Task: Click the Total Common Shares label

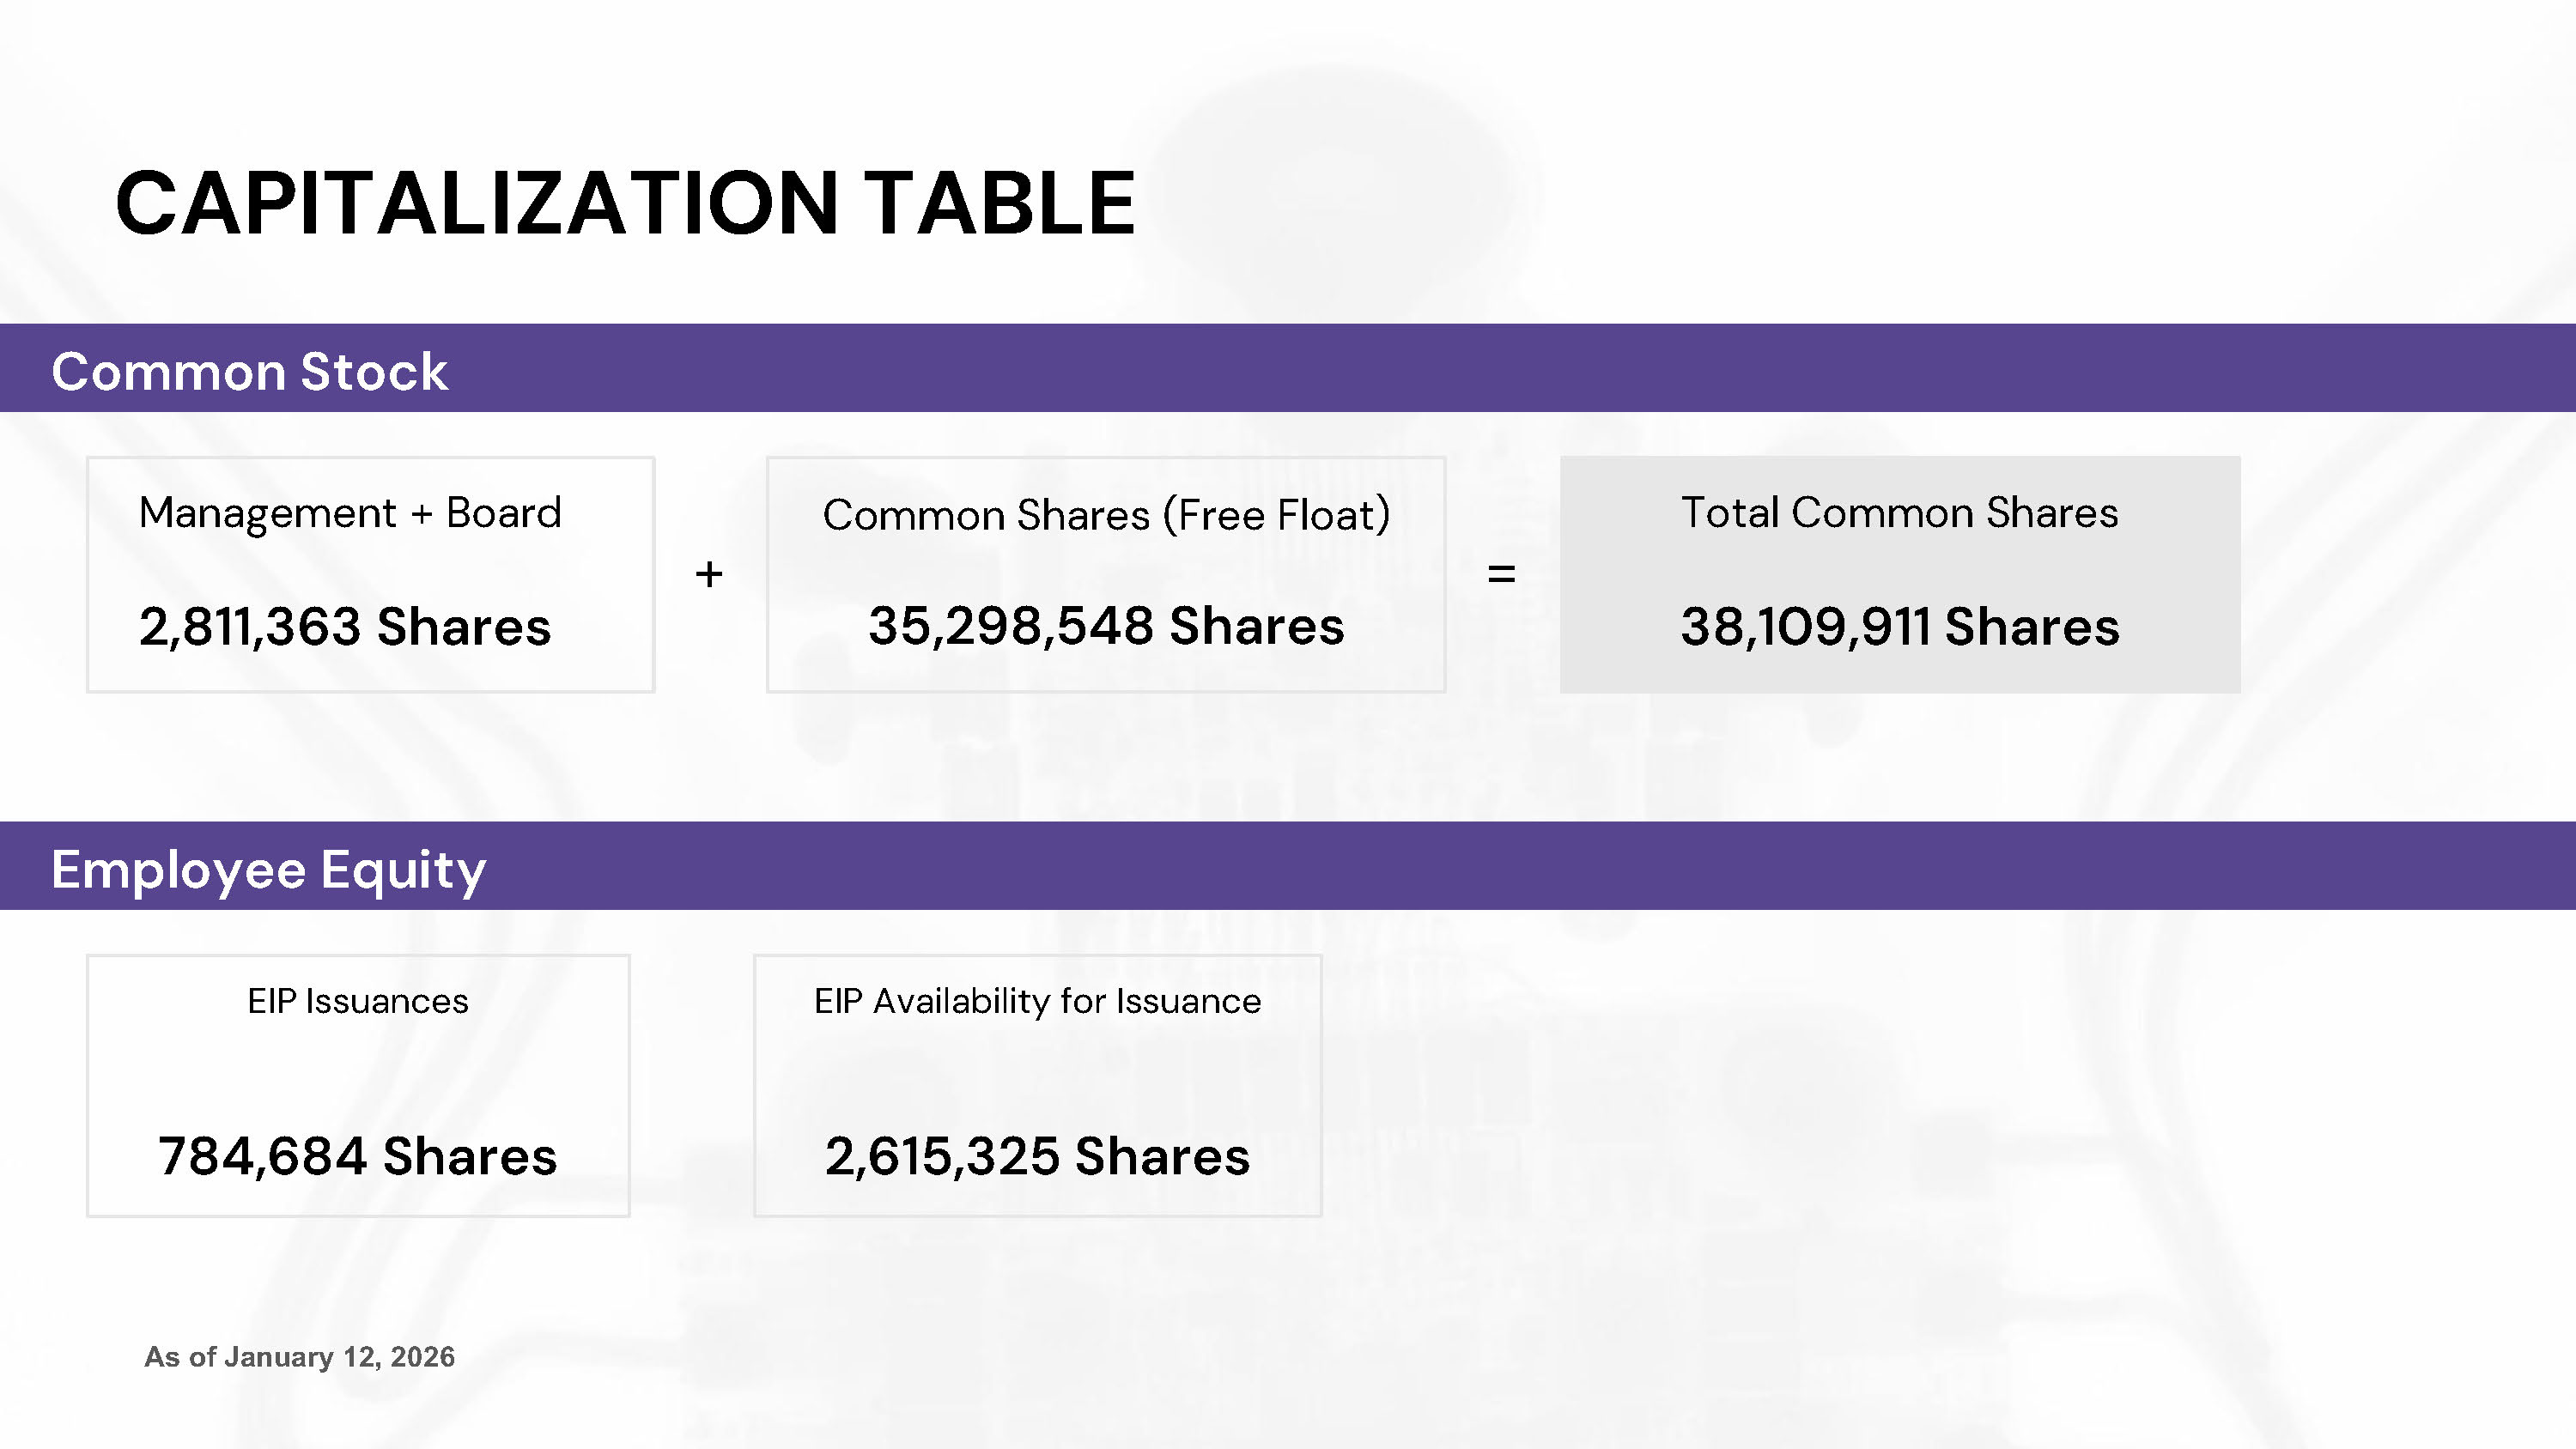Action: (x=1899, y=513)
